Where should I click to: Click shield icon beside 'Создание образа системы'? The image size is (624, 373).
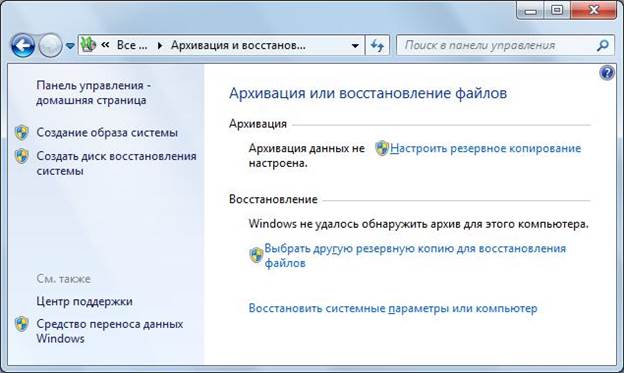tap(22, 133)
